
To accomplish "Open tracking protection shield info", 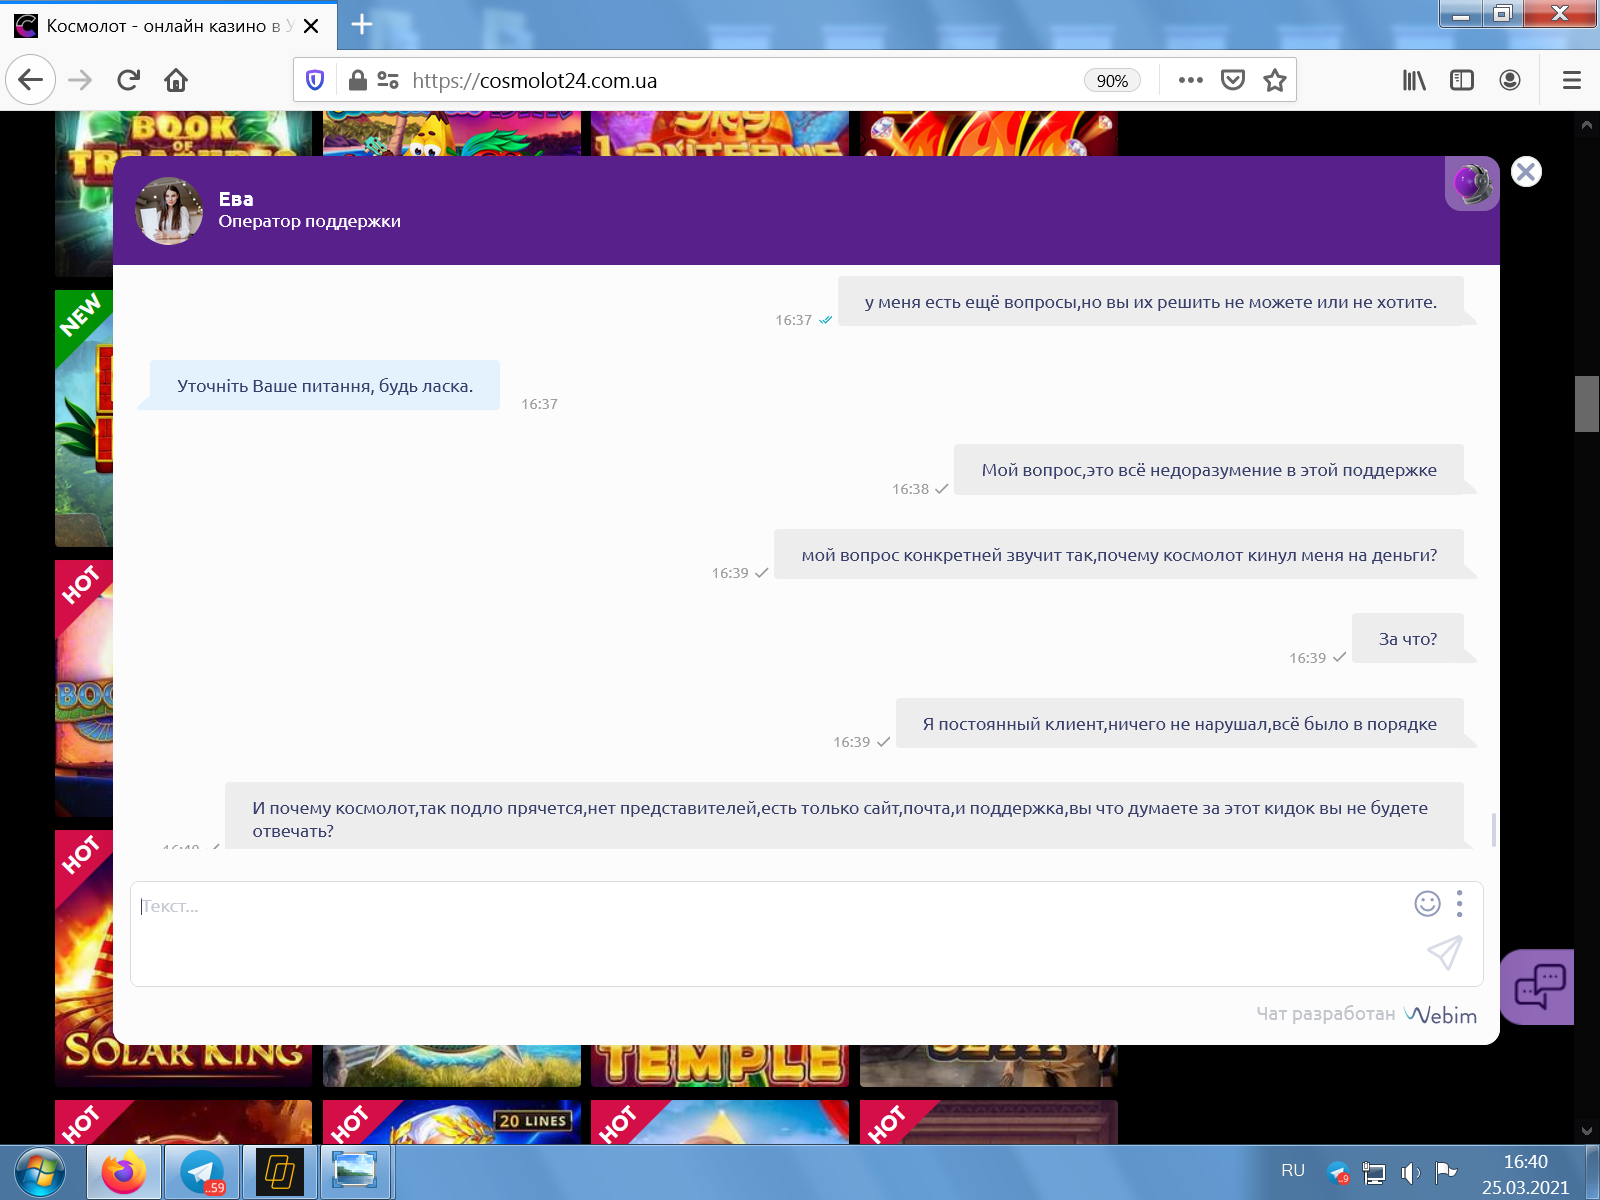I will tap(315, 80).
